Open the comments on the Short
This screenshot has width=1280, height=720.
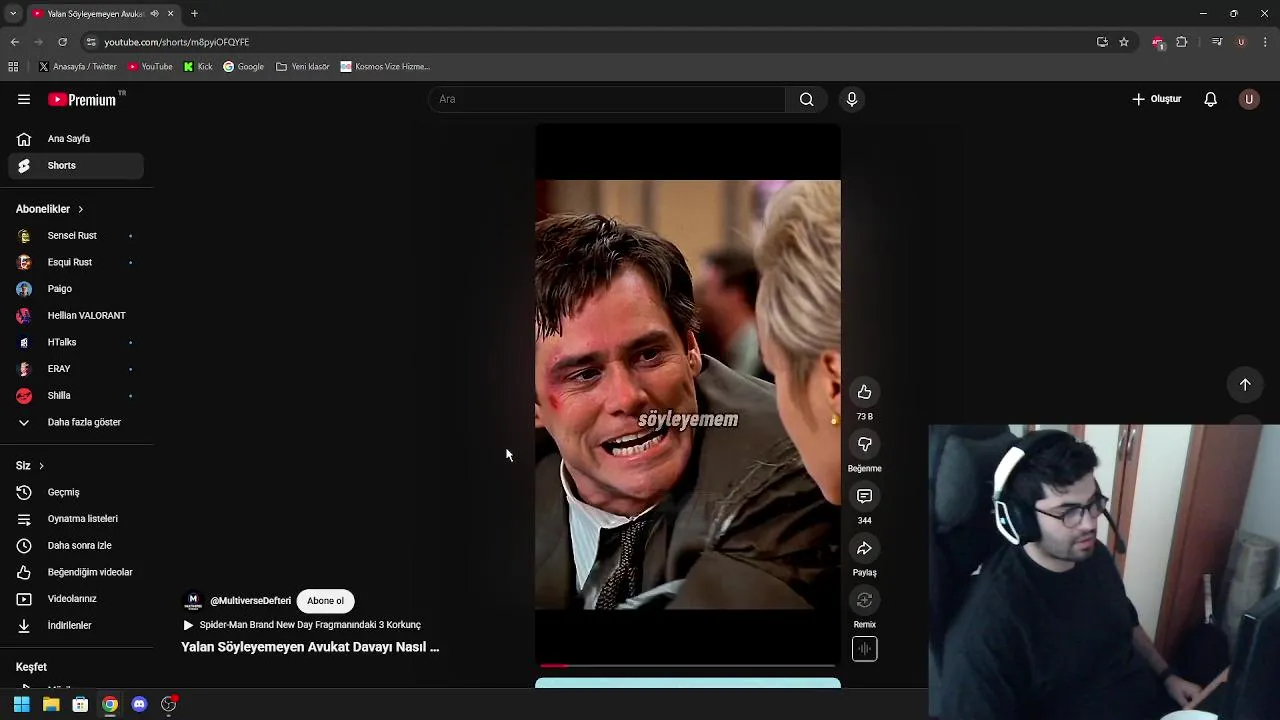tap(864, 496)
